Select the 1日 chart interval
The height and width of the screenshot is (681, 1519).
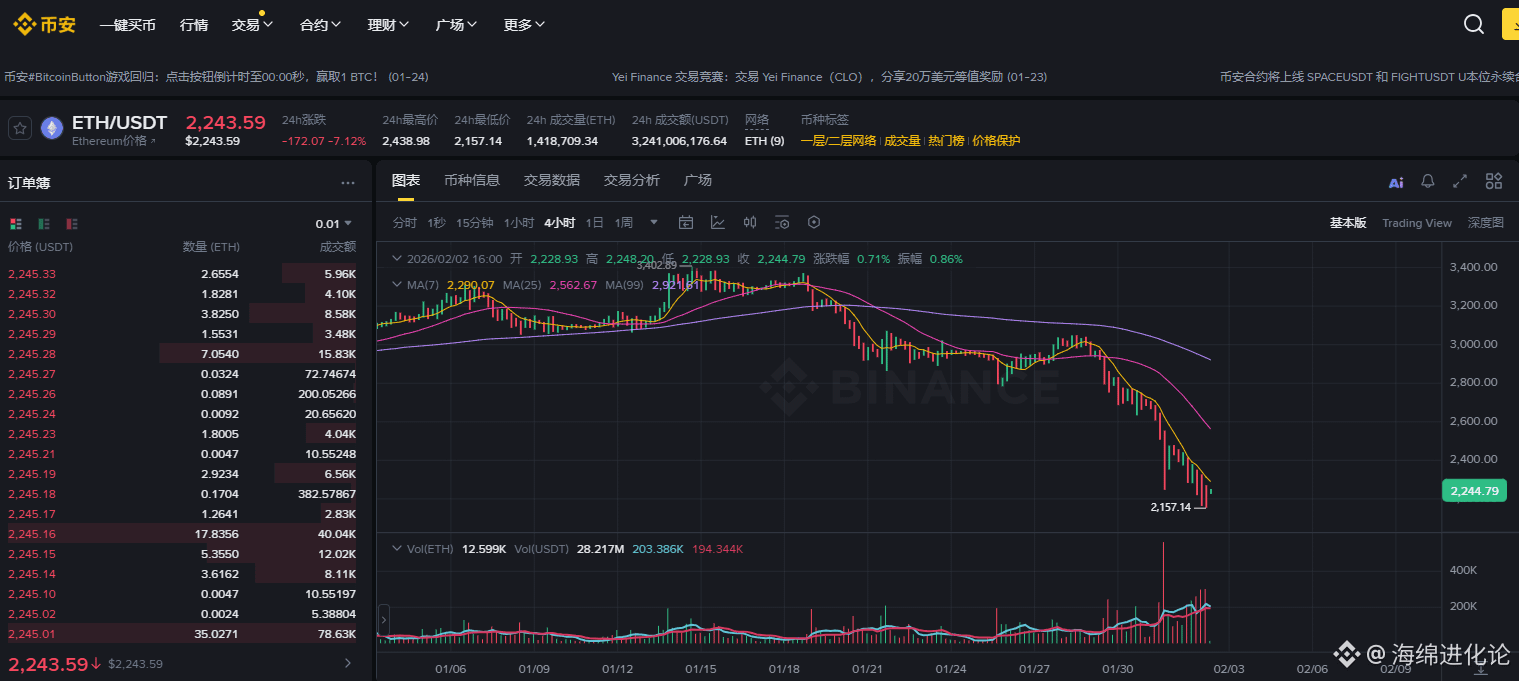594,222
